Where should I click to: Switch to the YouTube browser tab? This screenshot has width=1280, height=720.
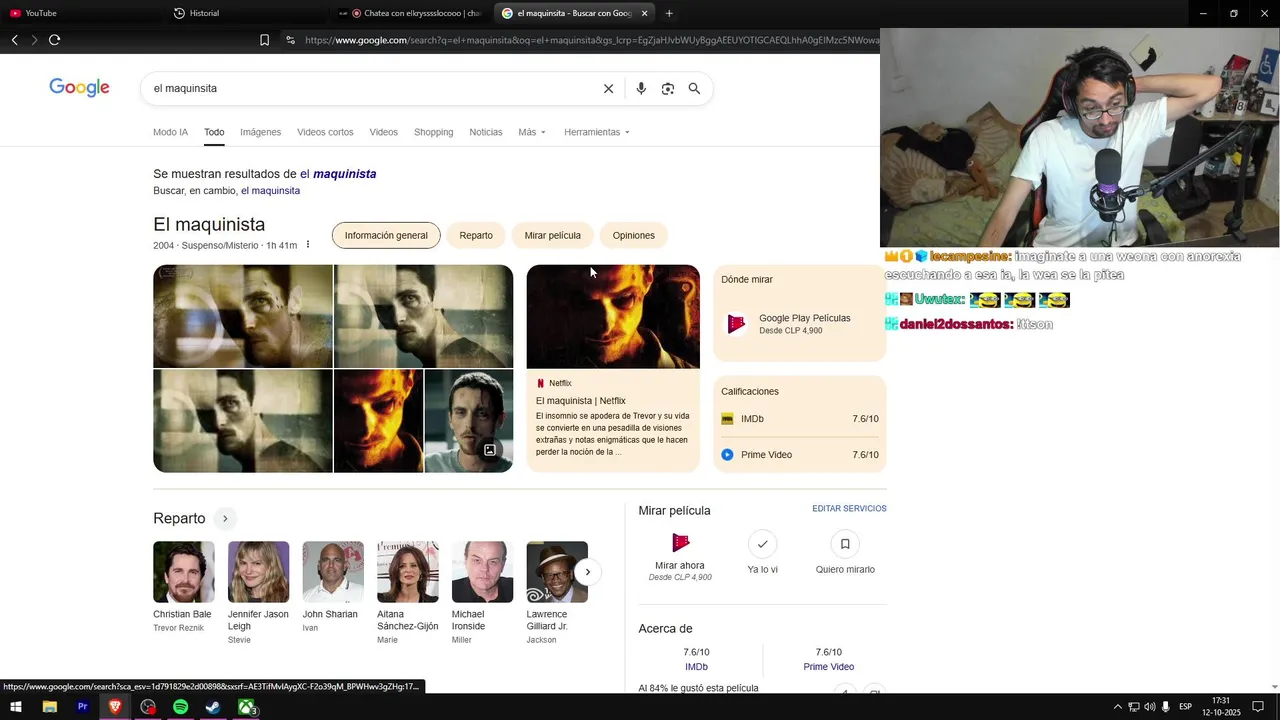click(x=80, y=13)
